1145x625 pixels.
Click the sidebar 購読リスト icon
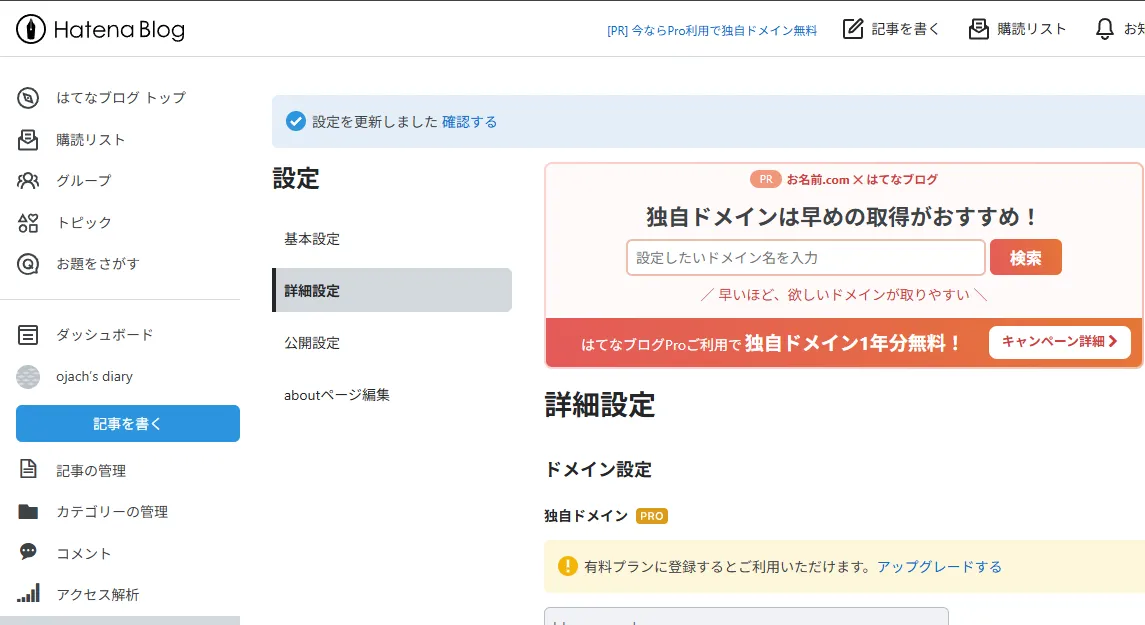pos(28,139)
